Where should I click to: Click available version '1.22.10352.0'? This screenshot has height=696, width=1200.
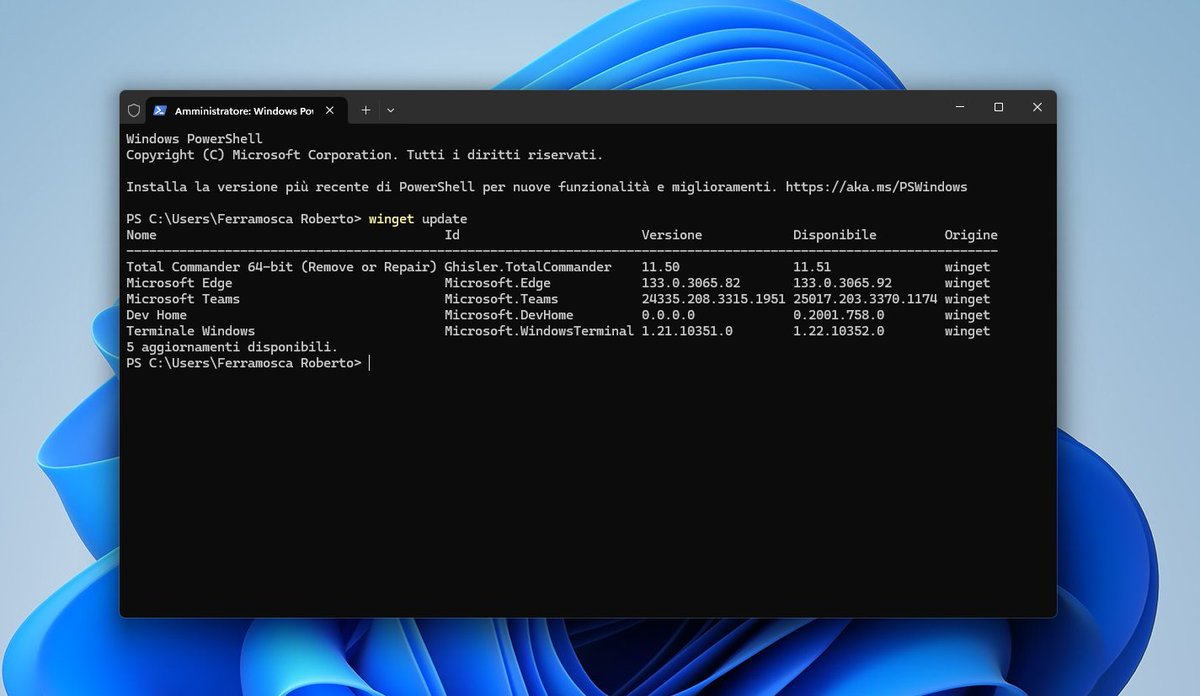839,331
